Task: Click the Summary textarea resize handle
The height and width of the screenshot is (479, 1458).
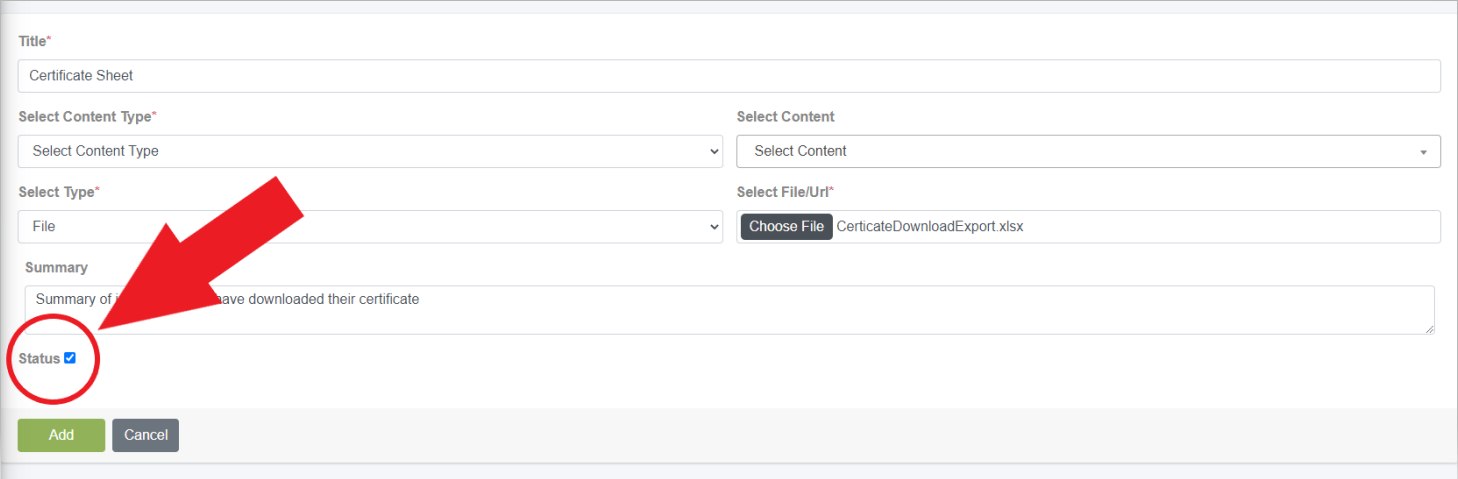Action: click(x=1429, y=329)
